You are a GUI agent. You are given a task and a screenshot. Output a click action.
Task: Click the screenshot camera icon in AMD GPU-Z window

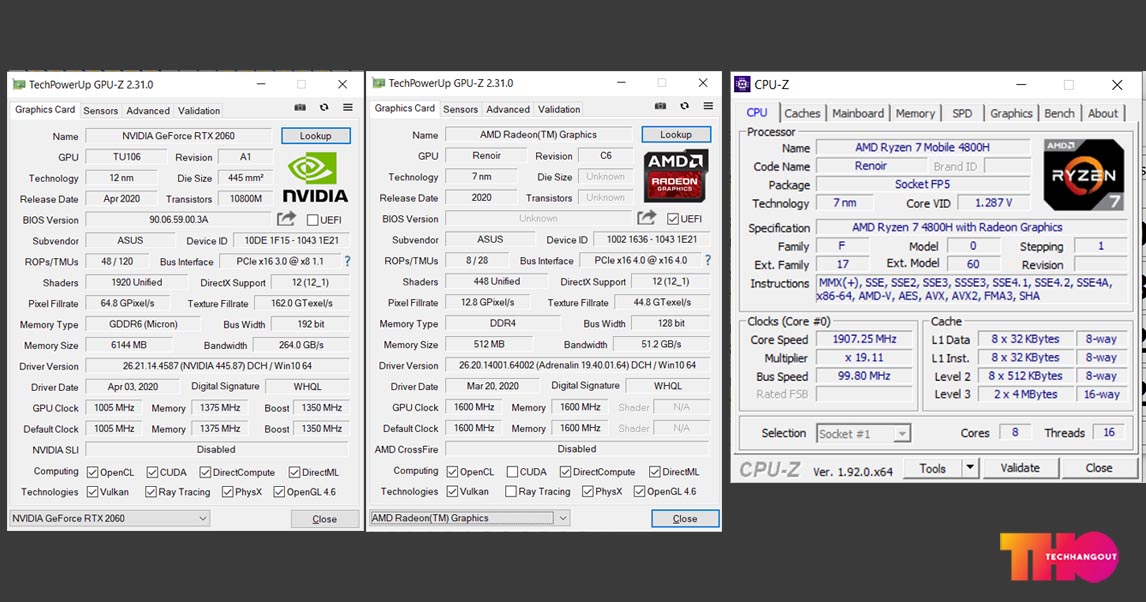660,106
